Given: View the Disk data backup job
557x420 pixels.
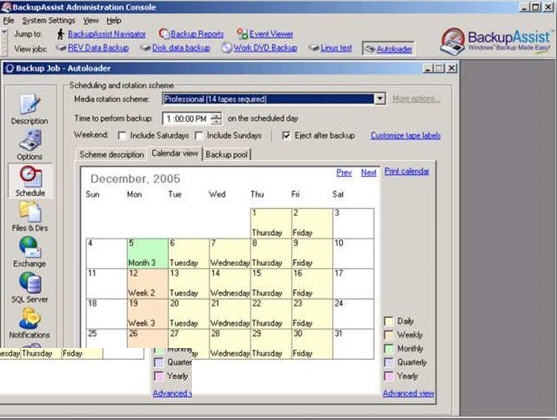Looking at the screenshot, I should [181, 48].
